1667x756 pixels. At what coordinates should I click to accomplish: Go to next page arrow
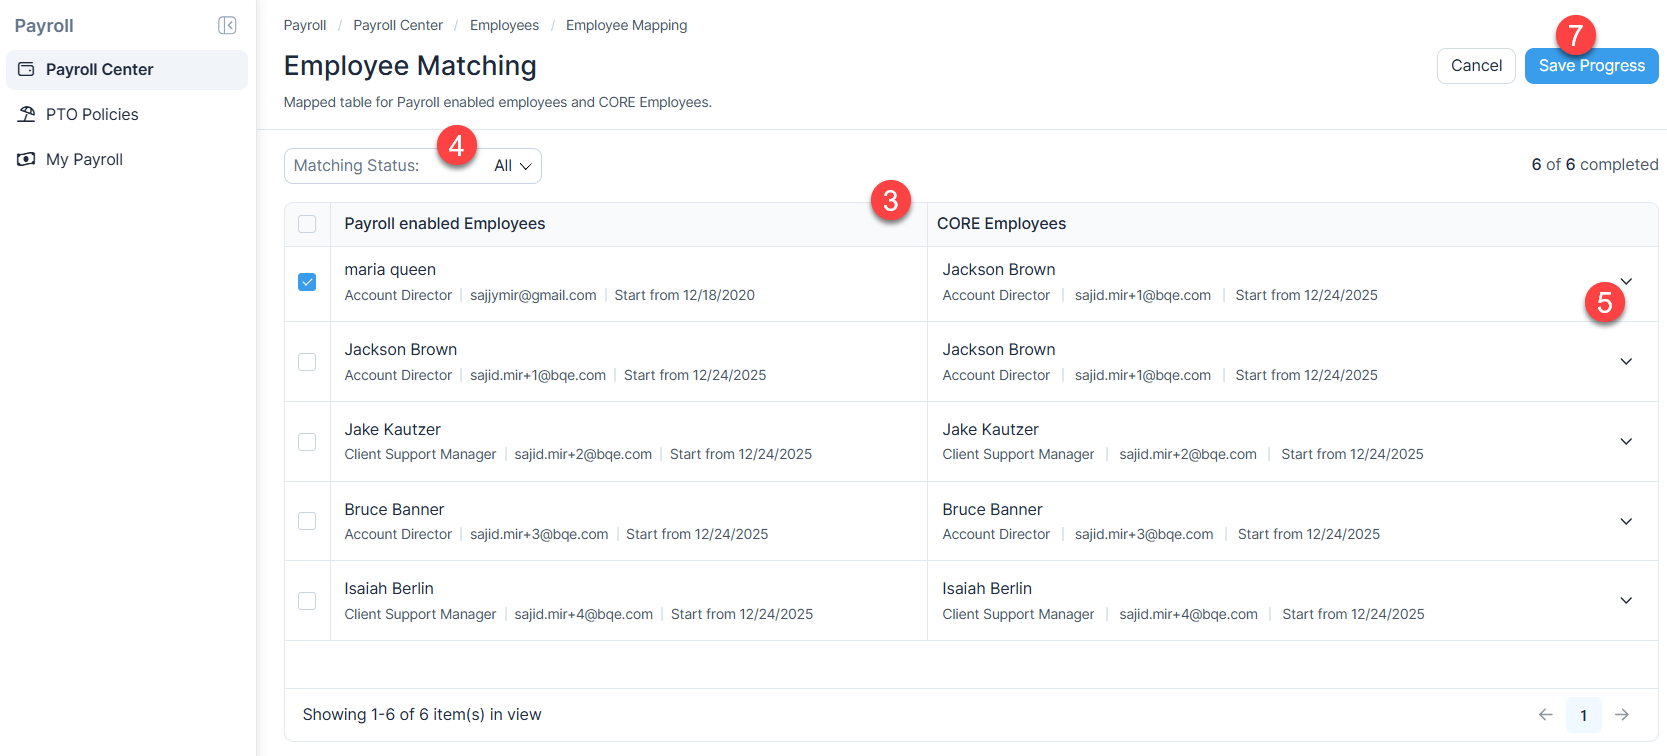pos(1622,715)
